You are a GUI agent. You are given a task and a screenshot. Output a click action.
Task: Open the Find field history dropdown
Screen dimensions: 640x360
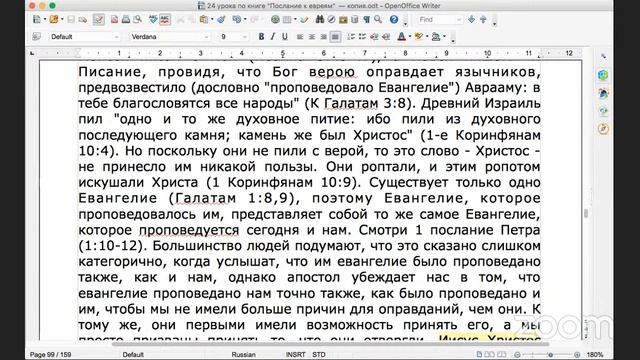coord(459,19)
